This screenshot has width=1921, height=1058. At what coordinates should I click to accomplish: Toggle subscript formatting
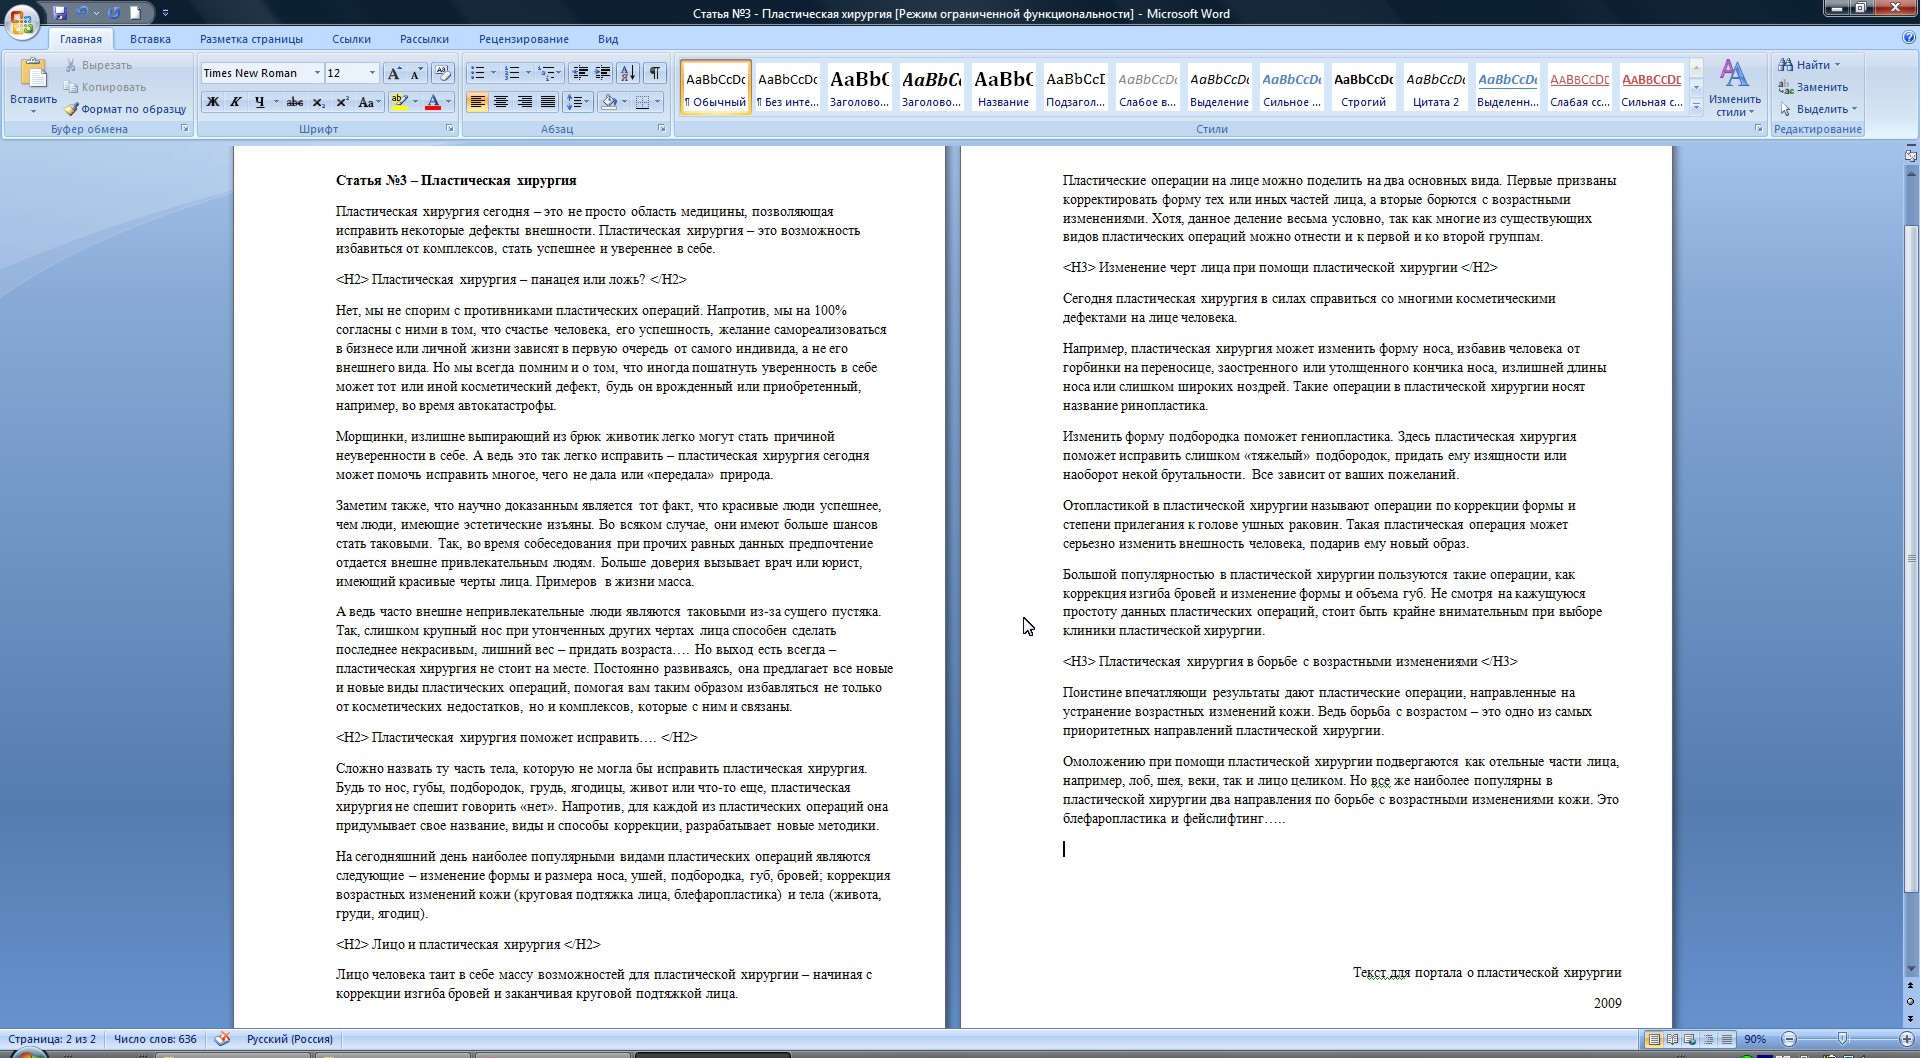[318, 102]
